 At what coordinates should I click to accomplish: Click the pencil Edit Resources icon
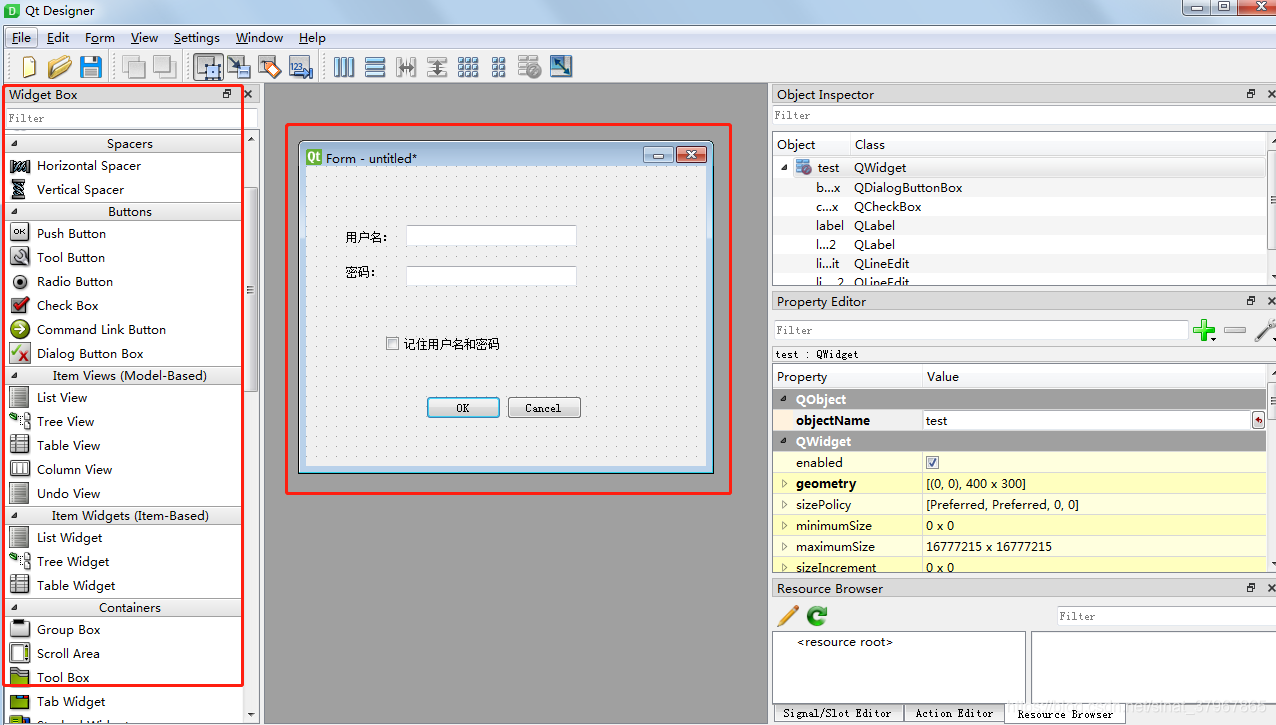click(788, 616)
